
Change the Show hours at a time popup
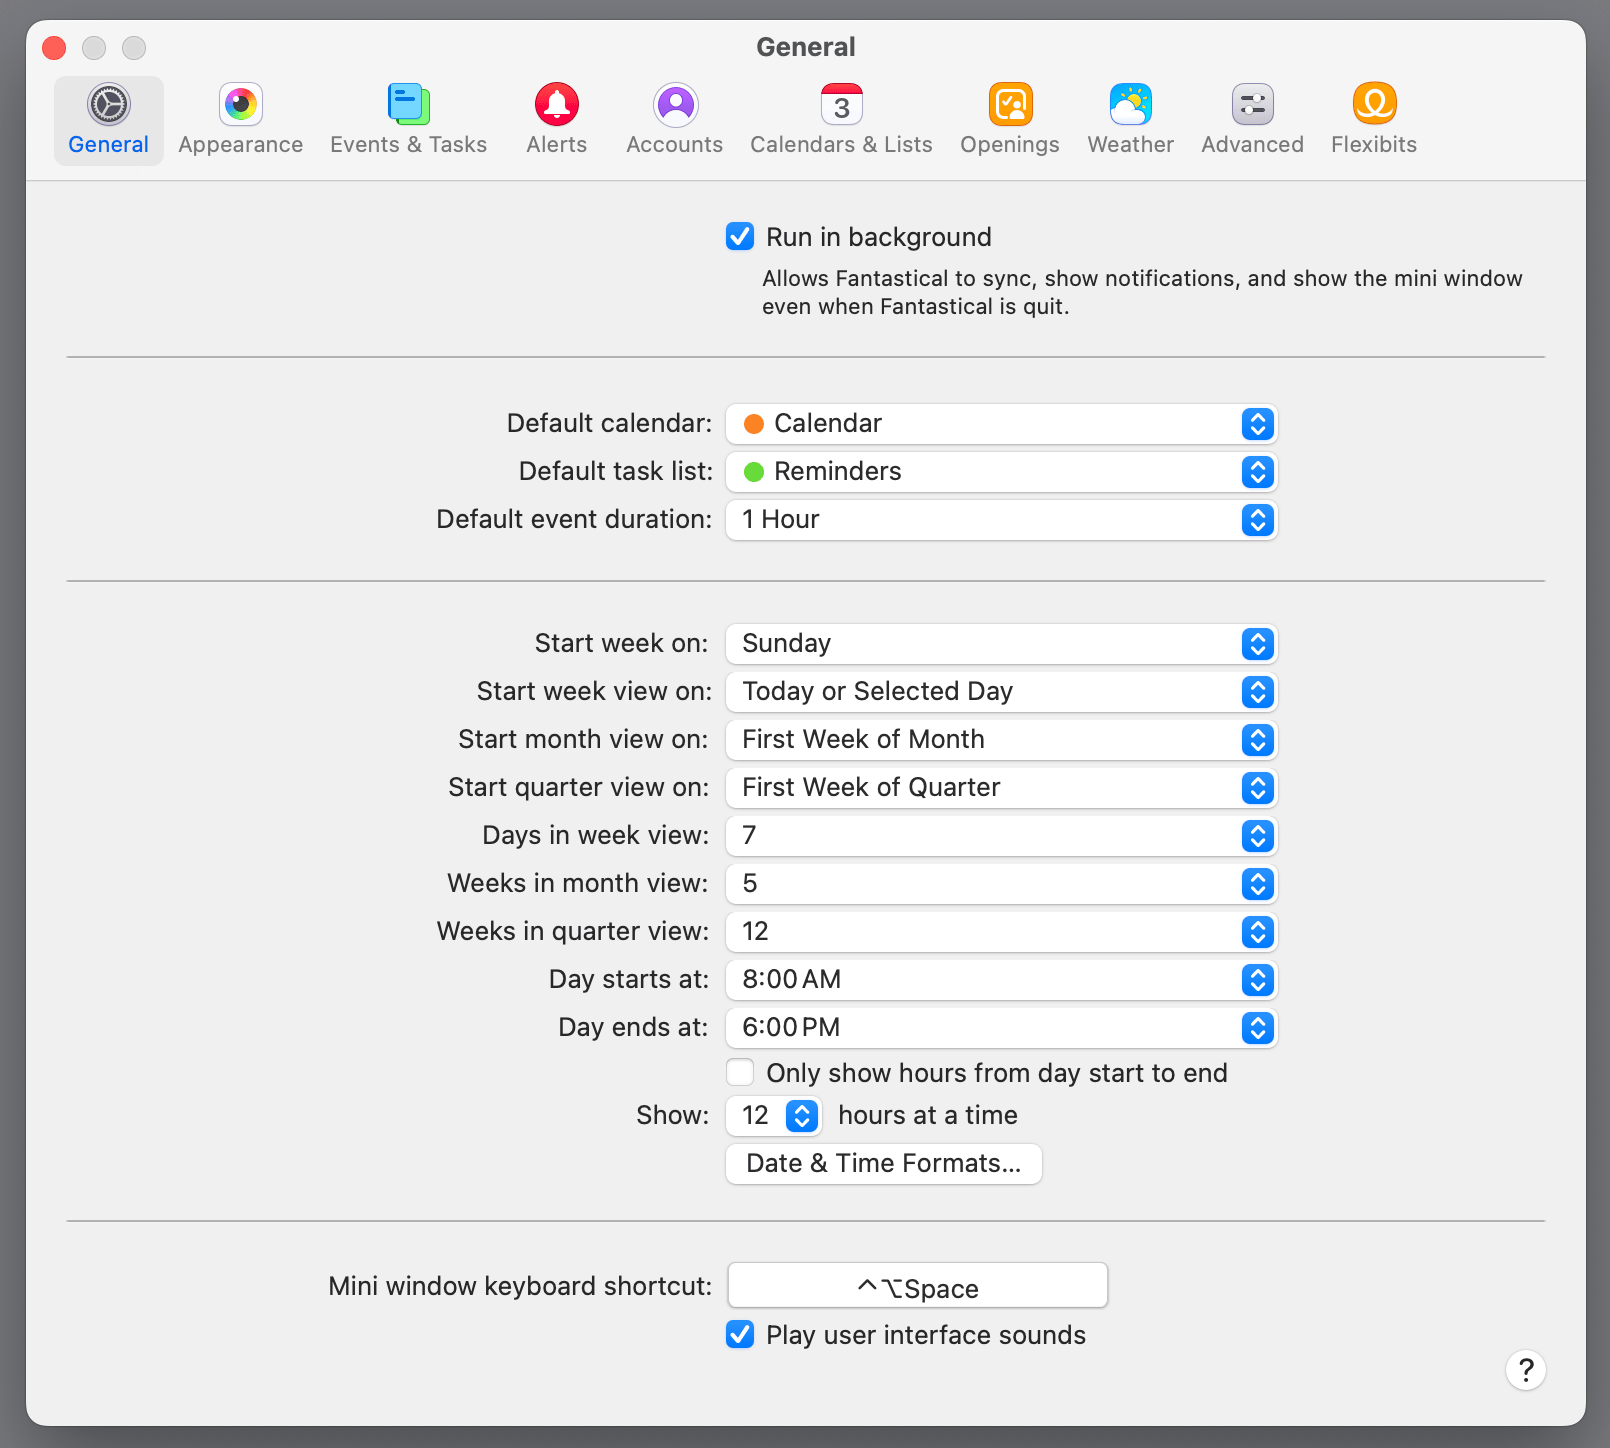pyautogui.click(x=774, y=1116)
